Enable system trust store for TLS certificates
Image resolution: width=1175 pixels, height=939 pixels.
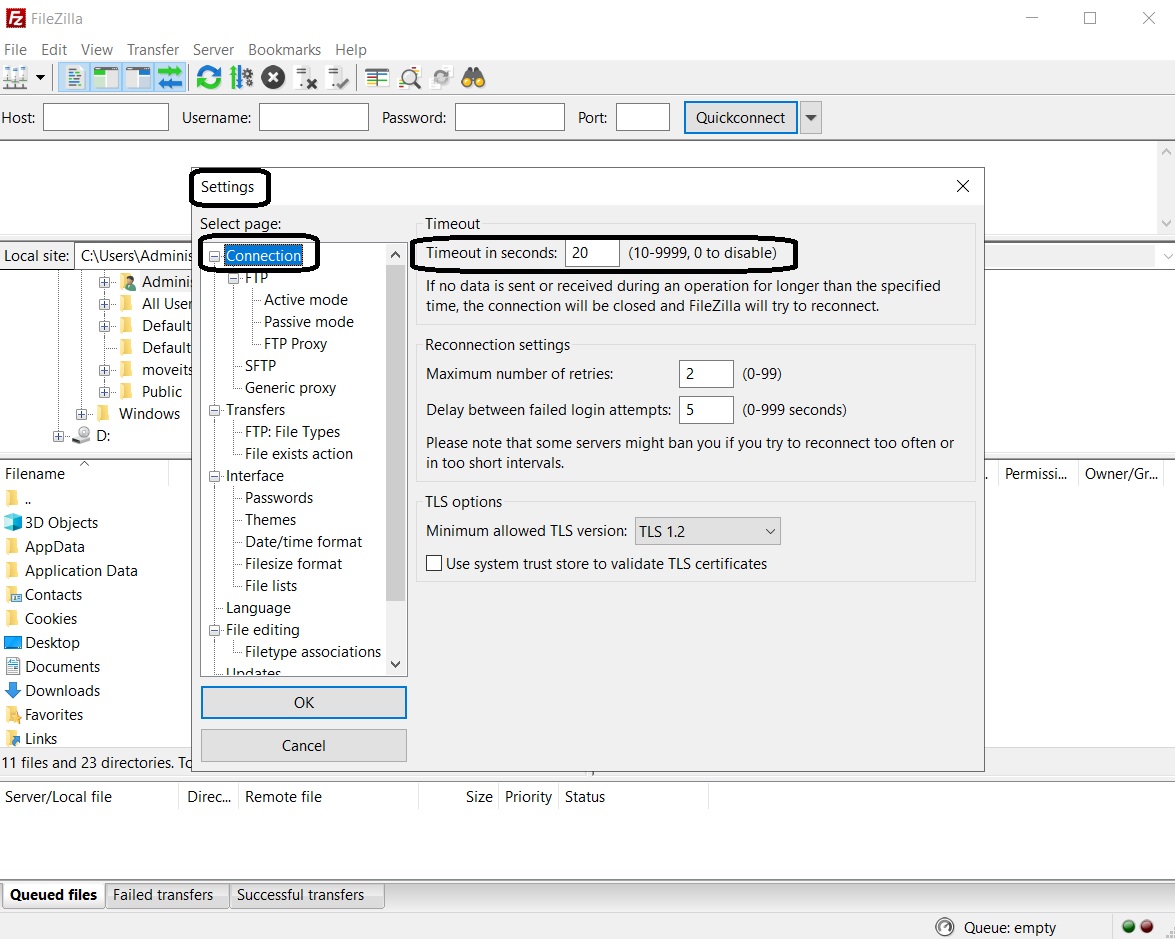(x=434, y=563)
